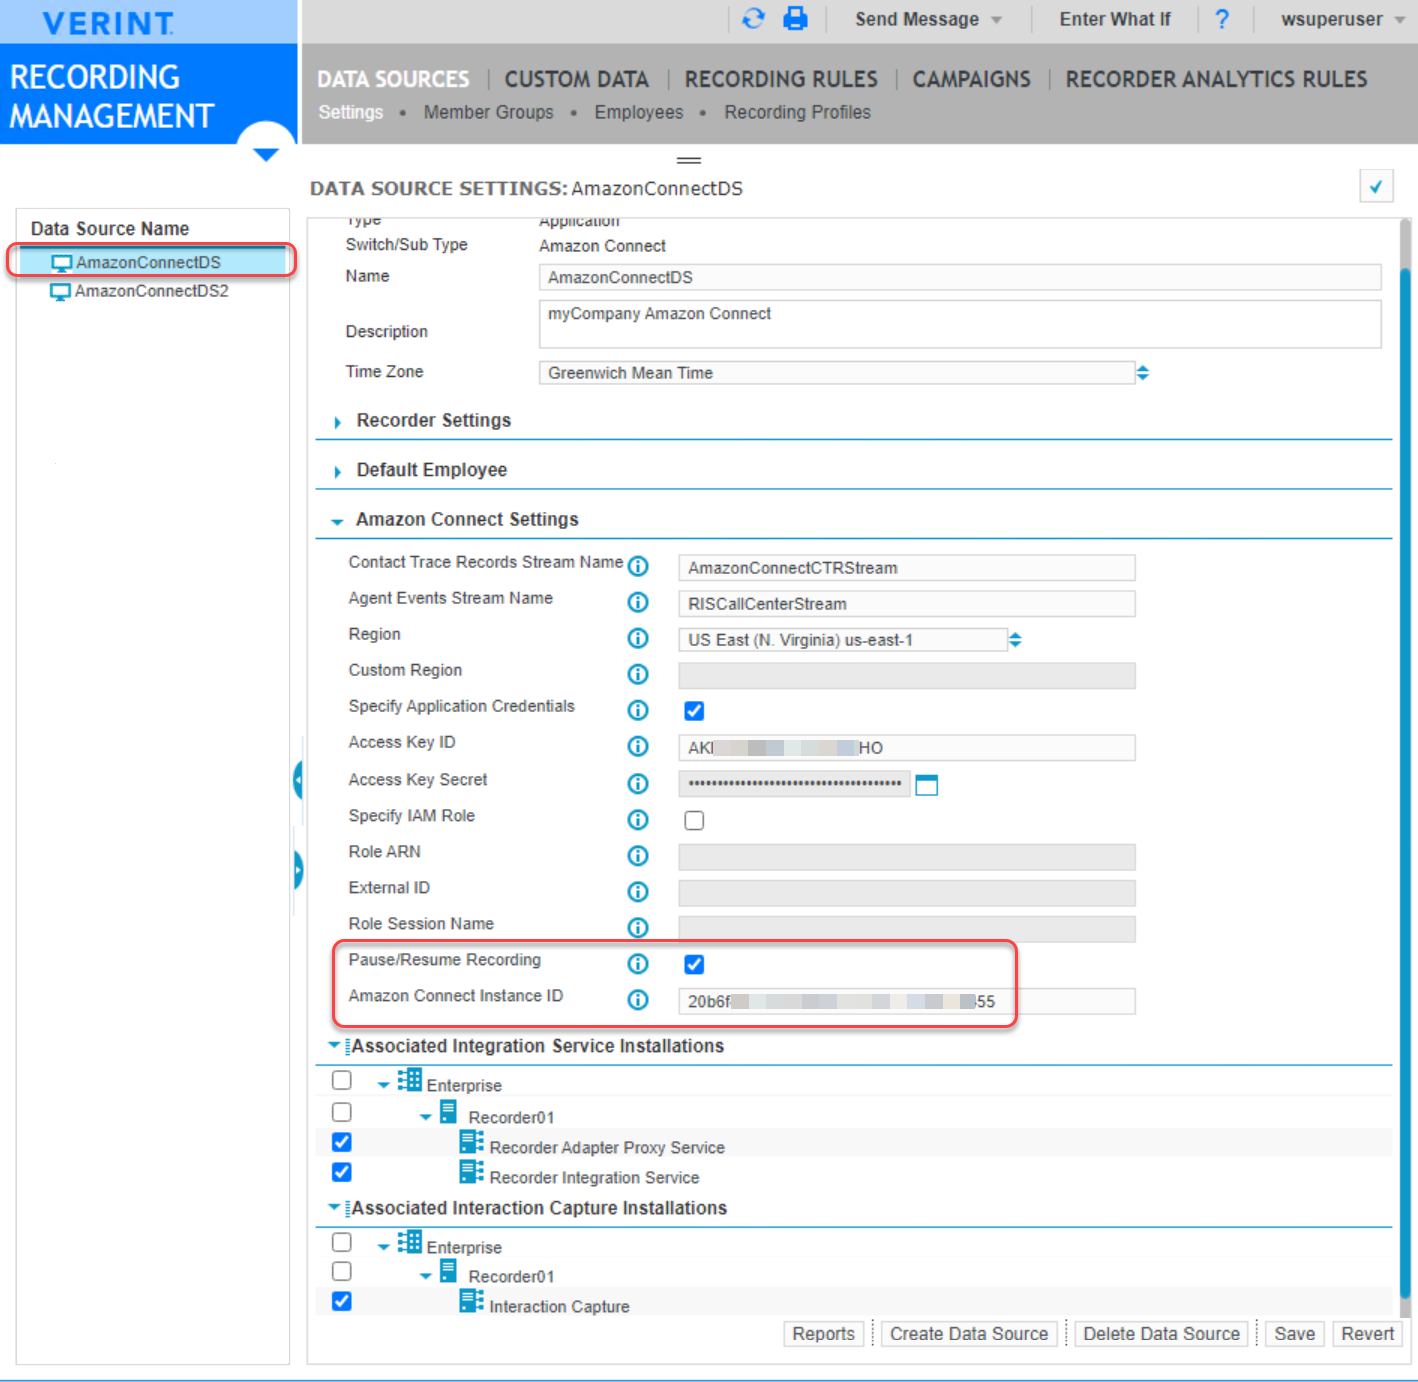Click the pane resize handle above settings title

pyautogui.click(x=689, y=160)
